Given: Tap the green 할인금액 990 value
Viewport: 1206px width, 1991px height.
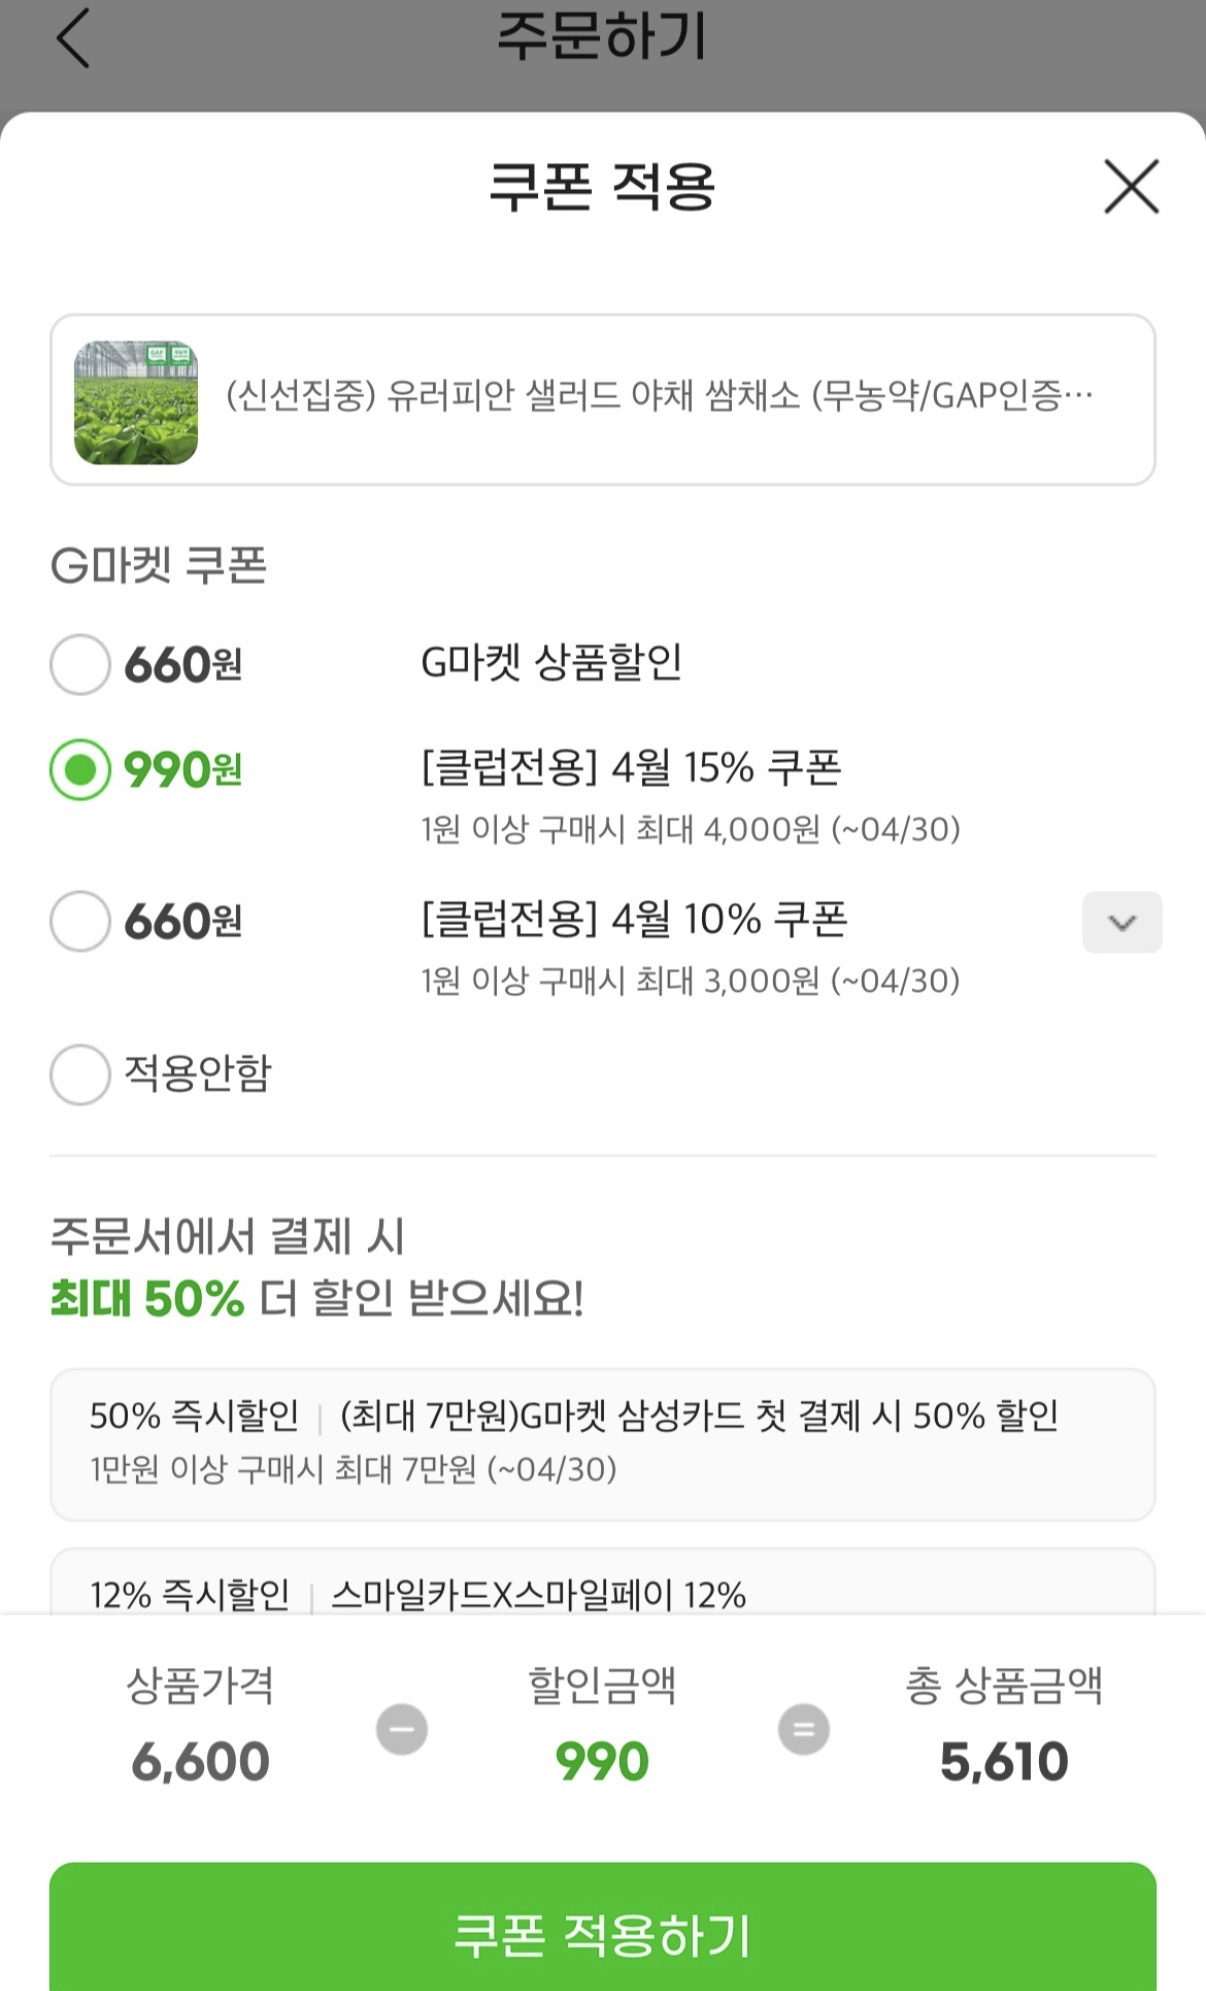Looking at the screenshot, I should tap(602, 1761).
